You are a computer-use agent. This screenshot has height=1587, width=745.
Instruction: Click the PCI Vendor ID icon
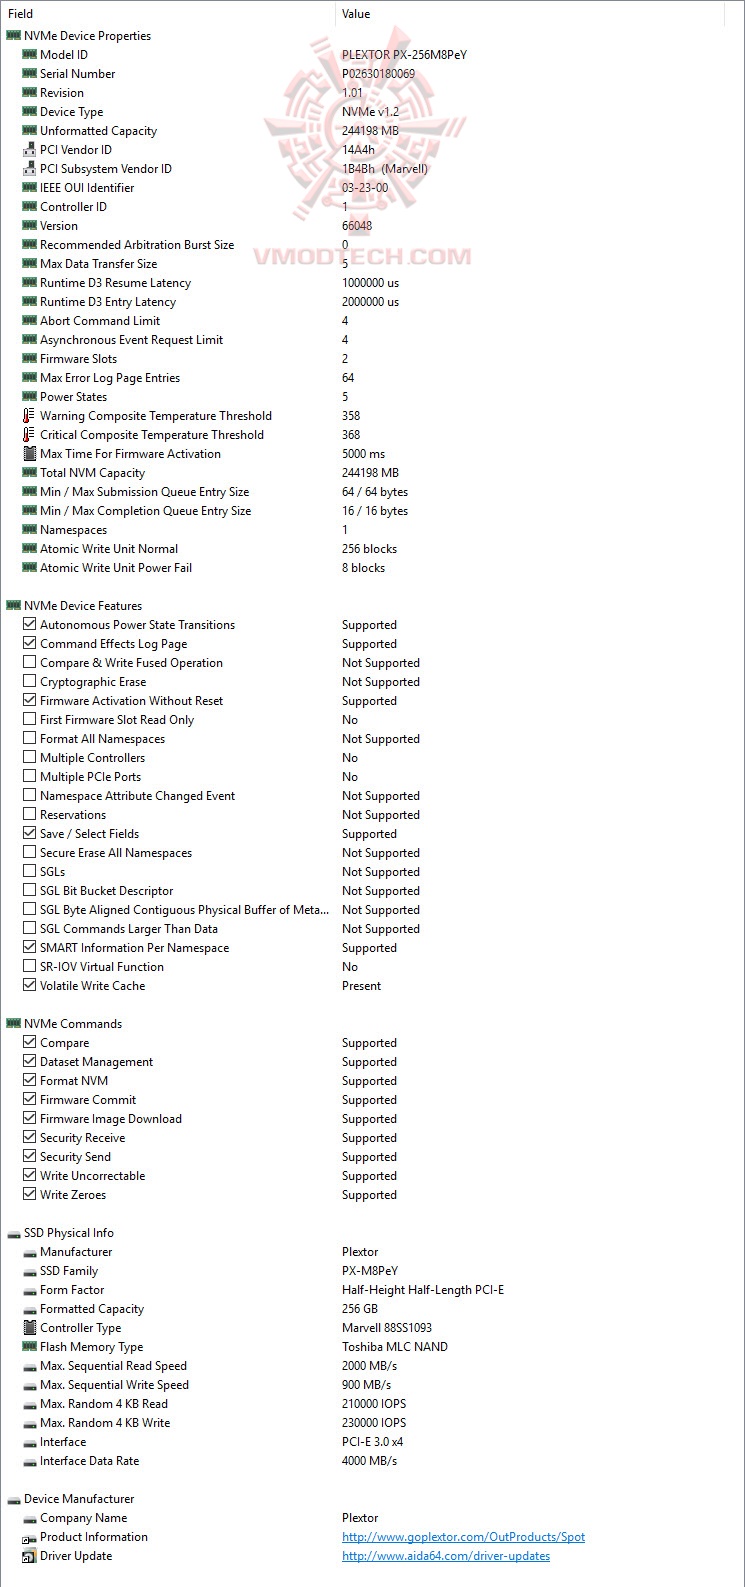[x=30, y=150]
